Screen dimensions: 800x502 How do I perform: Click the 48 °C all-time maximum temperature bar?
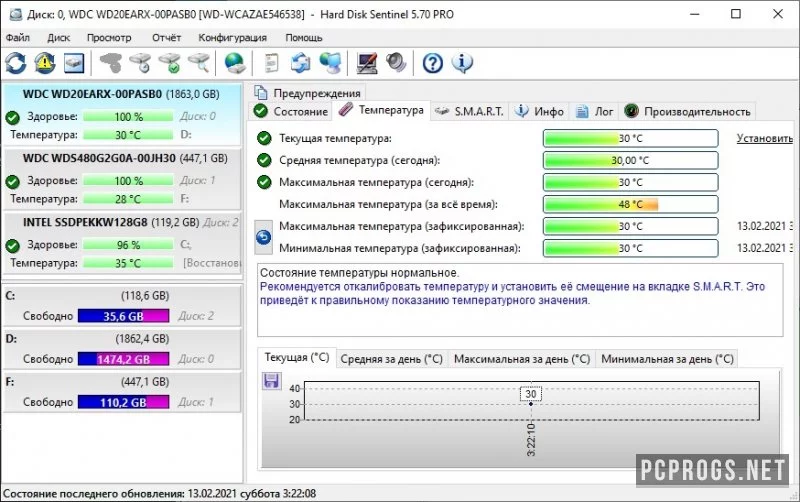click(x=631, y=204)
